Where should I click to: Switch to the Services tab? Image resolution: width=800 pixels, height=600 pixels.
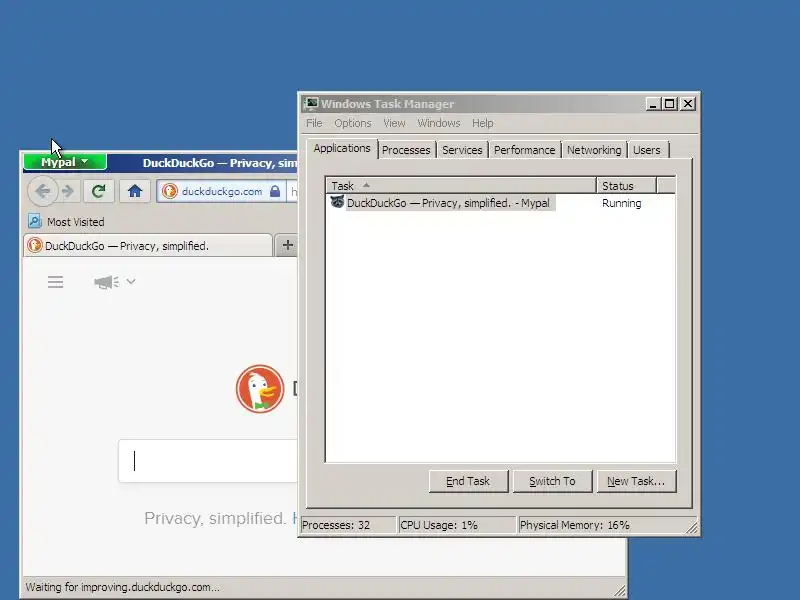click(x=462, y=150)
